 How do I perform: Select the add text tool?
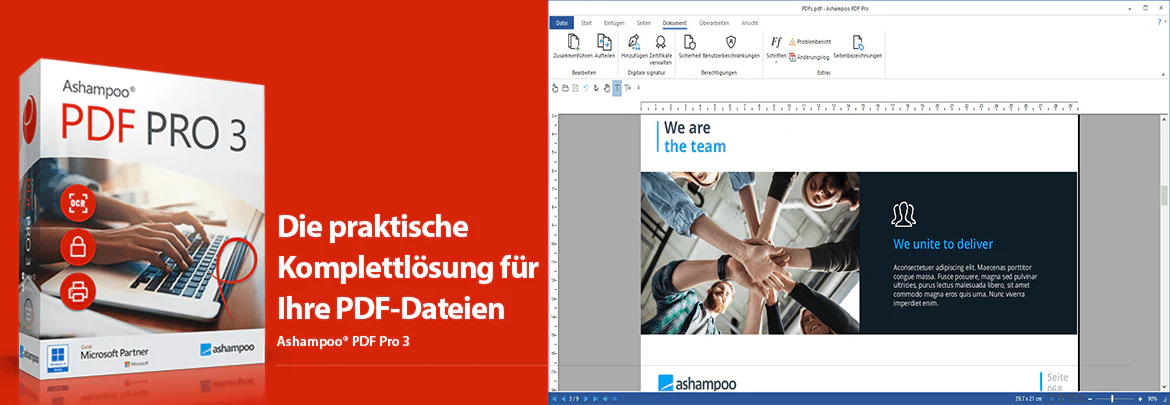coord(628,88)
